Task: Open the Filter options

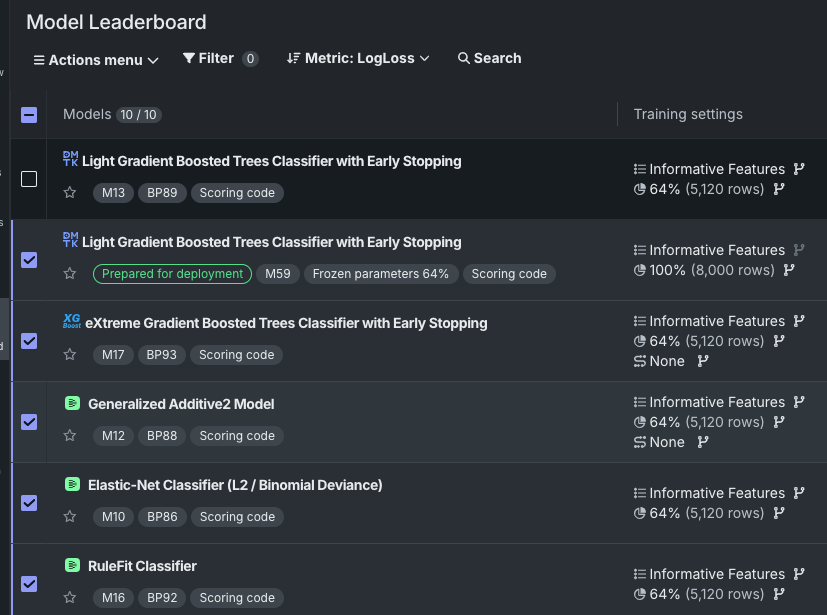Action: (220, 59)
